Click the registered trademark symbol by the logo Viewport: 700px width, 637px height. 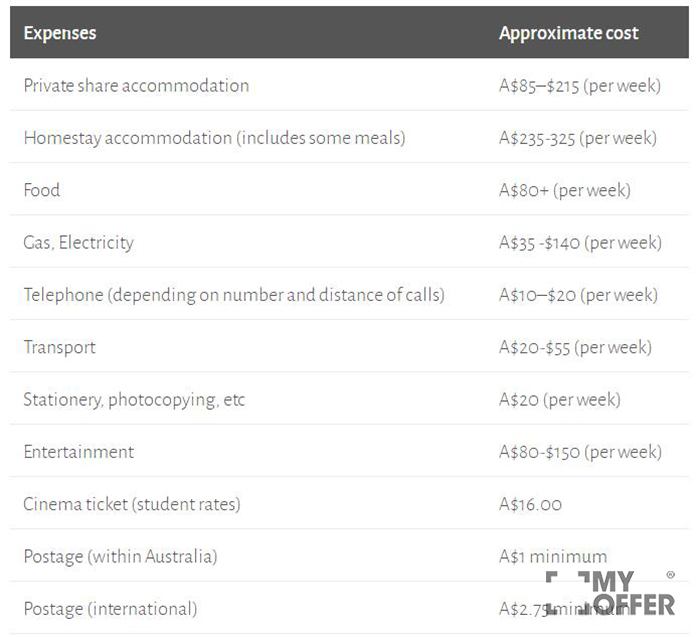click(x=670, y=575)
